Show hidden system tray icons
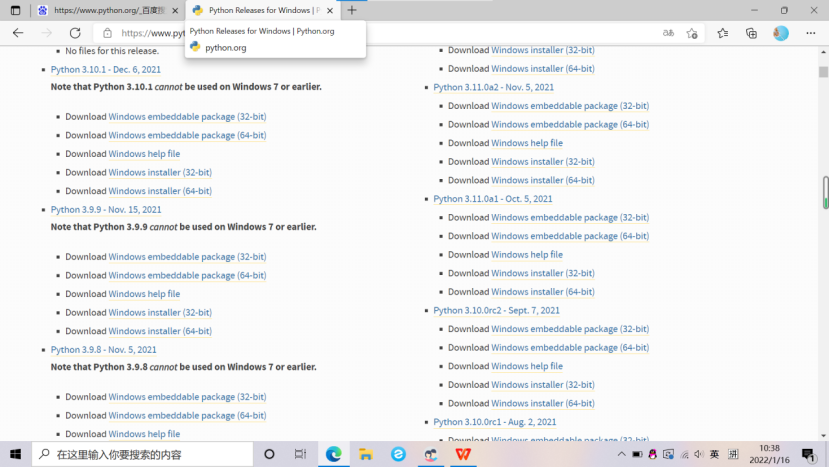Image resolution: width=830 pixels, height=467 pixels. [621, 454]
